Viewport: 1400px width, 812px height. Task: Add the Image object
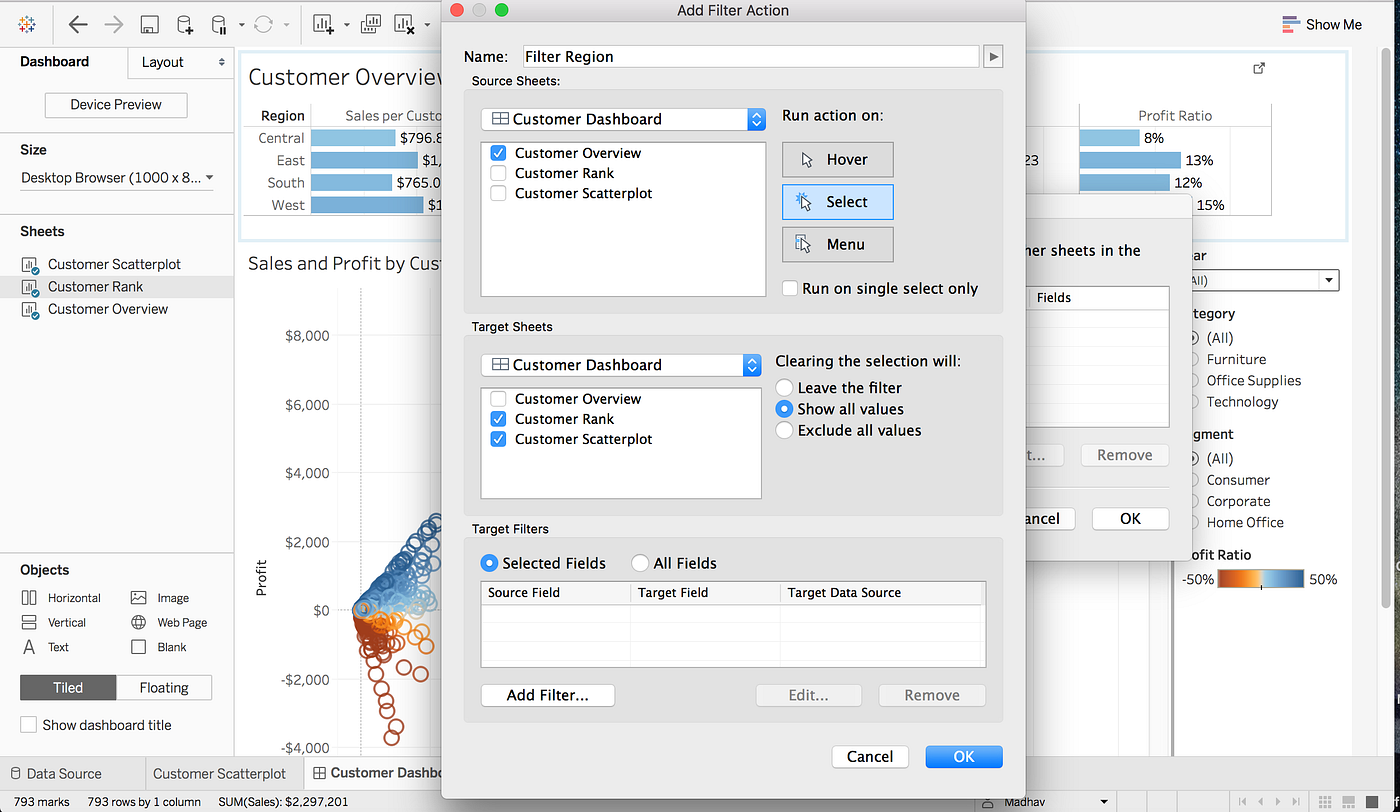click(x=160, y=598)
